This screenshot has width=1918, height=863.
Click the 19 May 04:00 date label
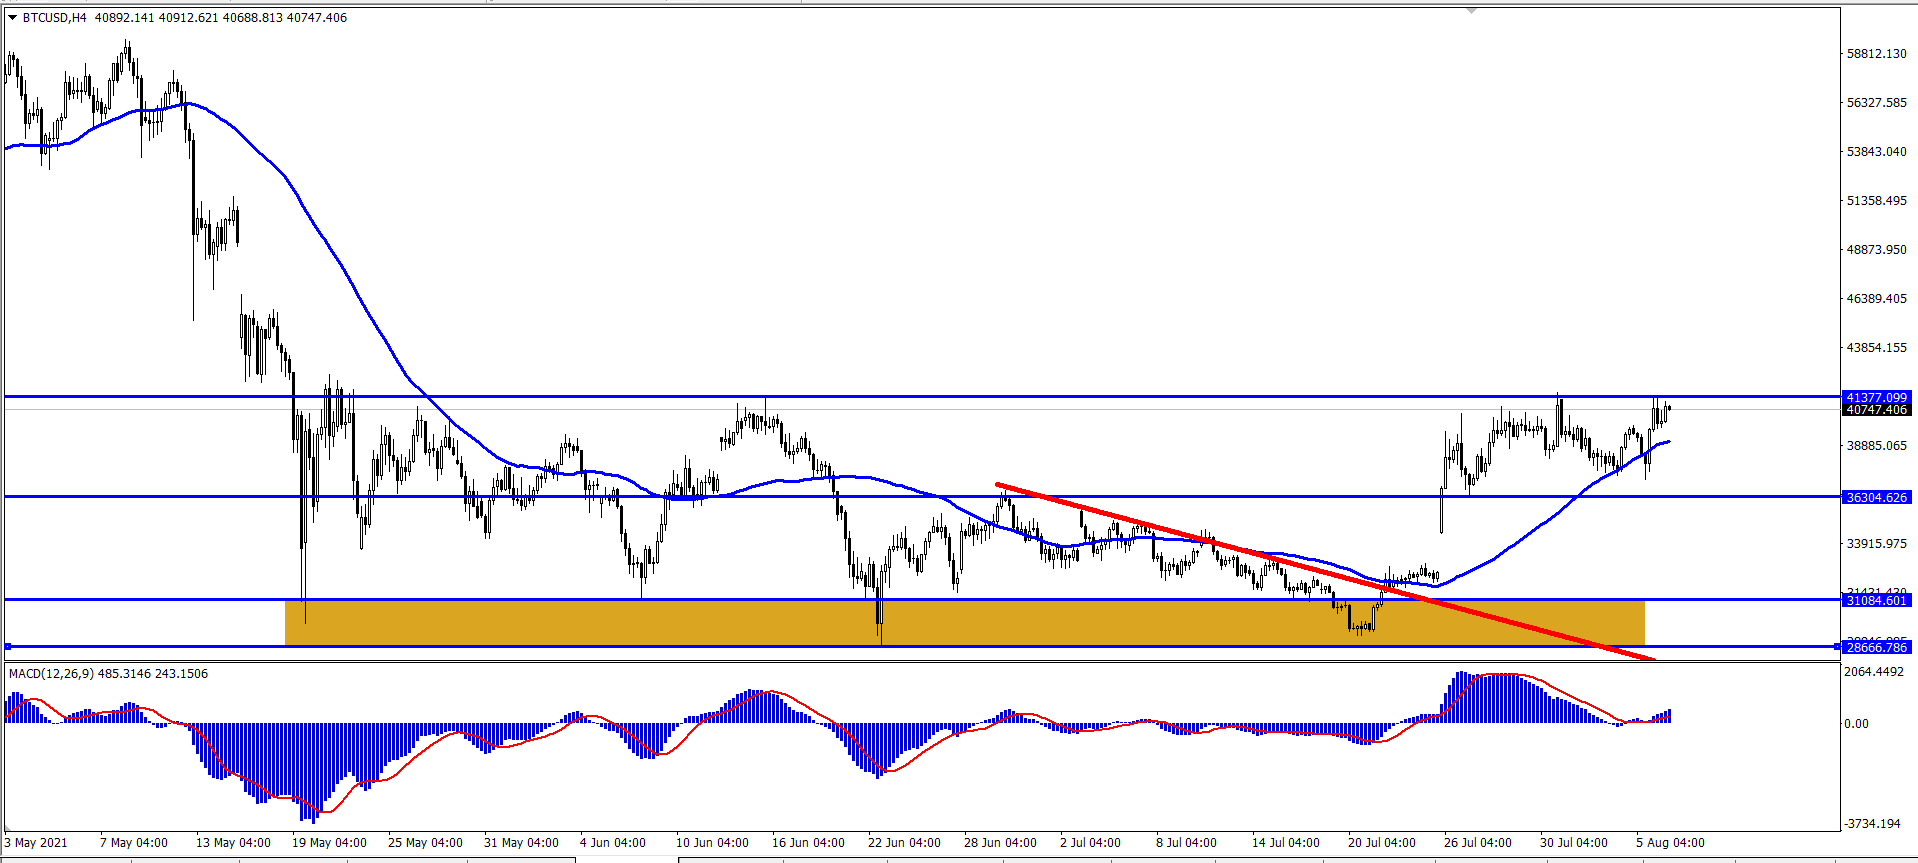[329, 843]
